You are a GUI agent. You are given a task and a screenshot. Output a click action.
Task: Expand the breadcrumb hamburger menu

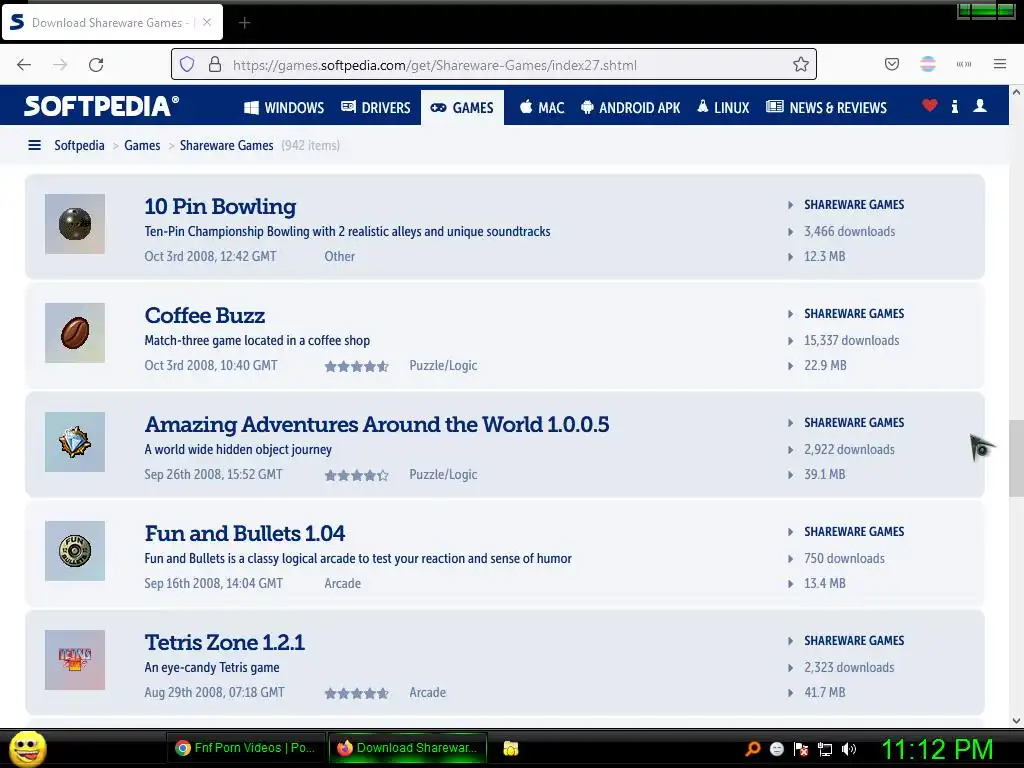pyautogui.click(x=35, y=145)
